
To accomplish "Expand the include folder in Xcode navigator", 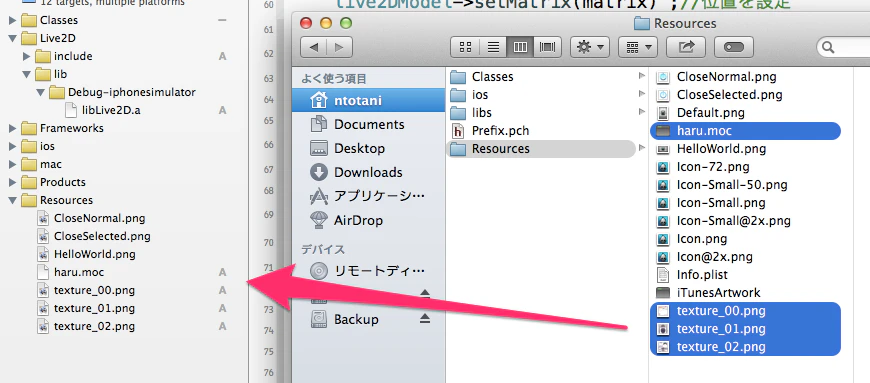I will click(26, 56).
